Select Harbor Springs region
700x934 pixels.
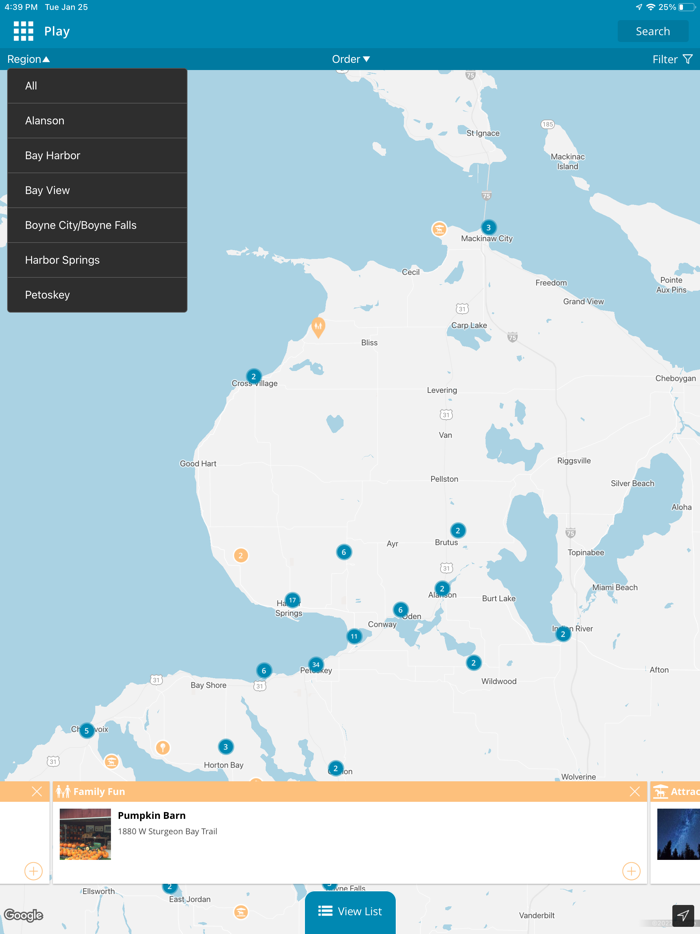click(97, 260)
